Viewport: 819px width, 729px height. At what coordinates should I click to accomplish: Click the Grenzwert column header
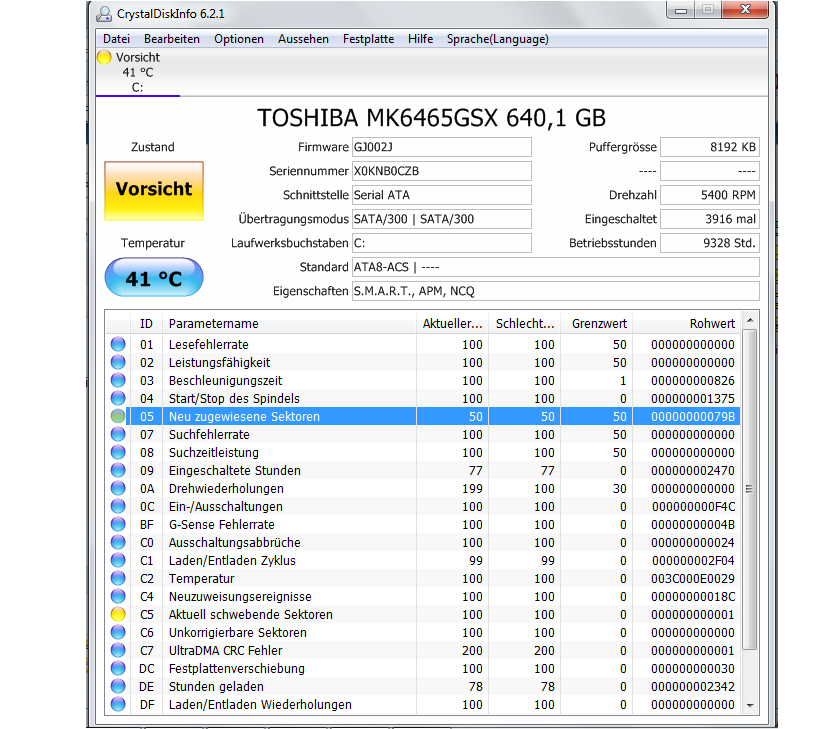(x=597, y=324)
